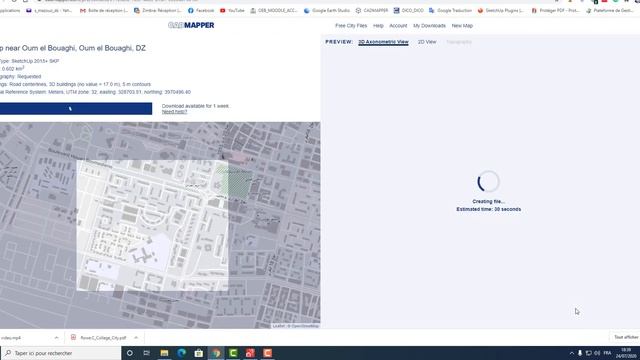Open the Rowe C_Collage_City.pdf download
The image size is (640, 360).
pos(99,338)
